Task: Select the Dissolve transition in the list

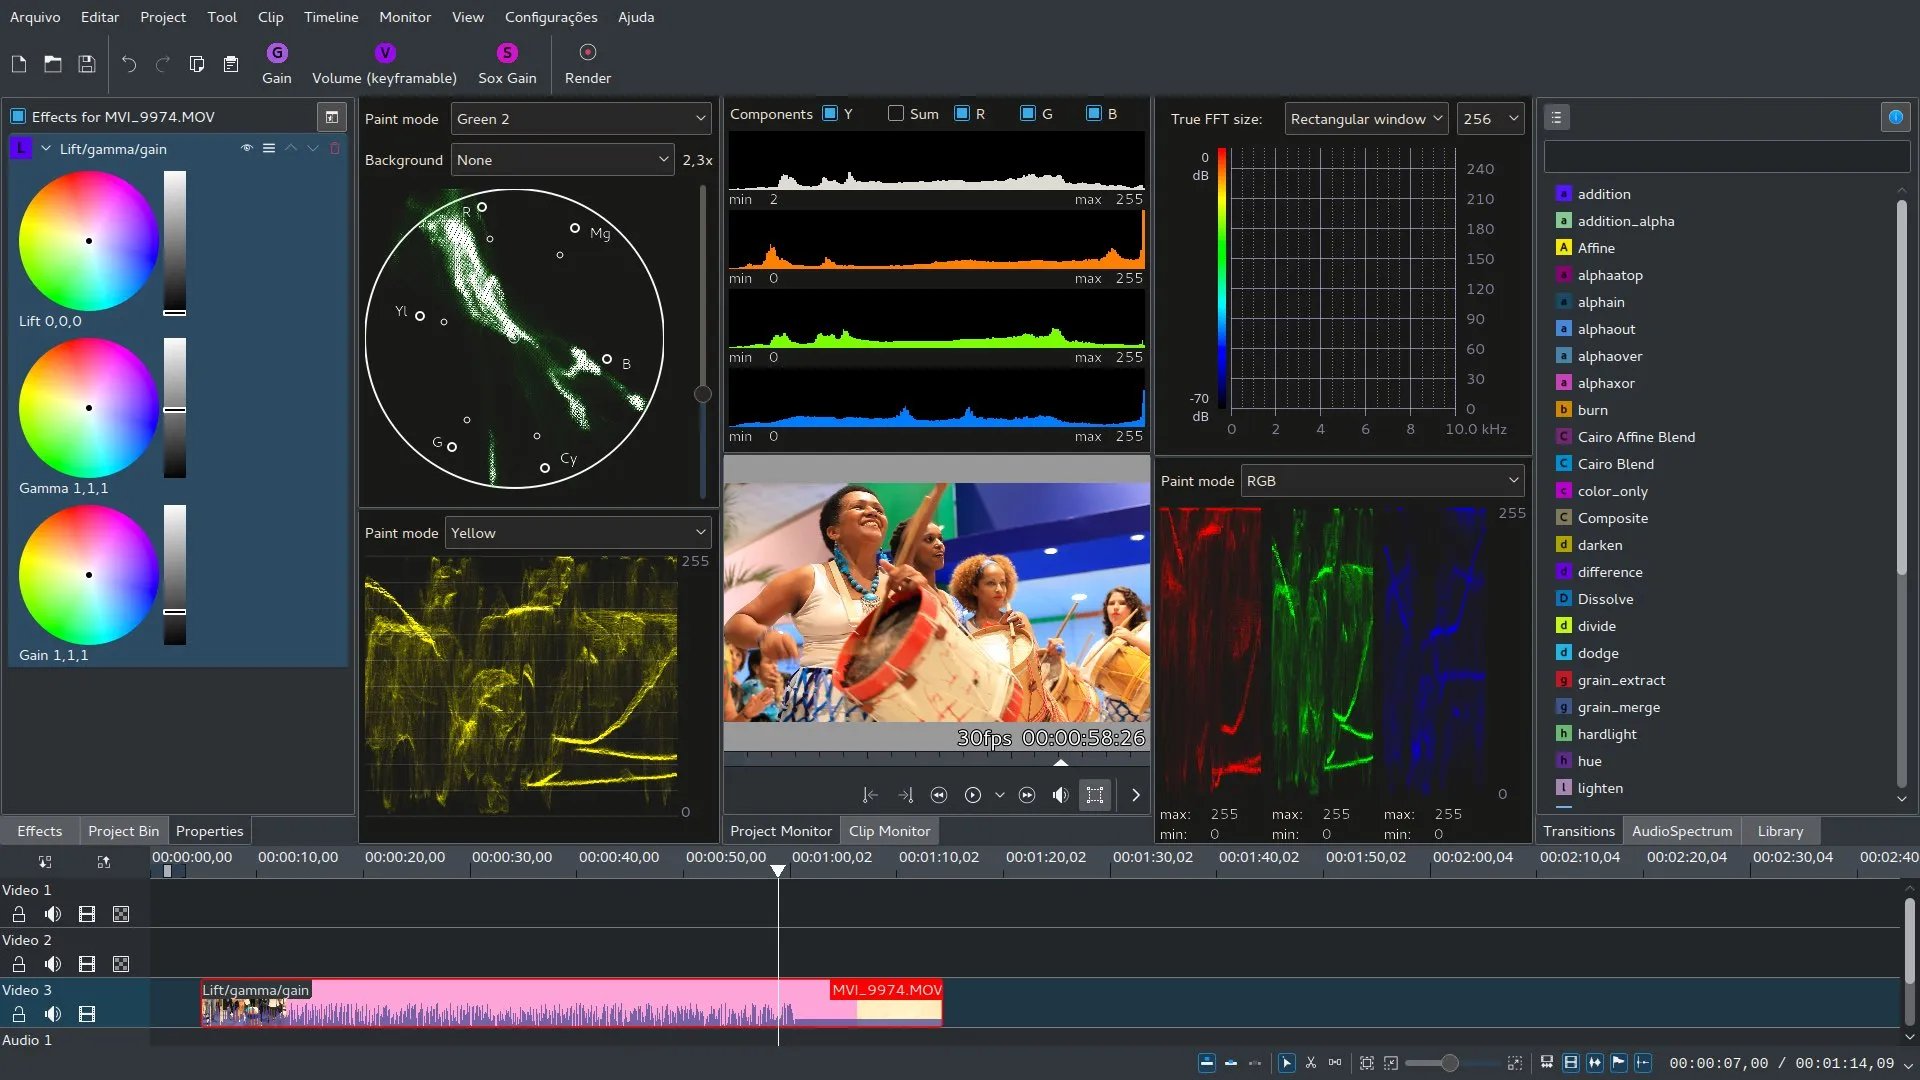Action: tap(1605, 598)
